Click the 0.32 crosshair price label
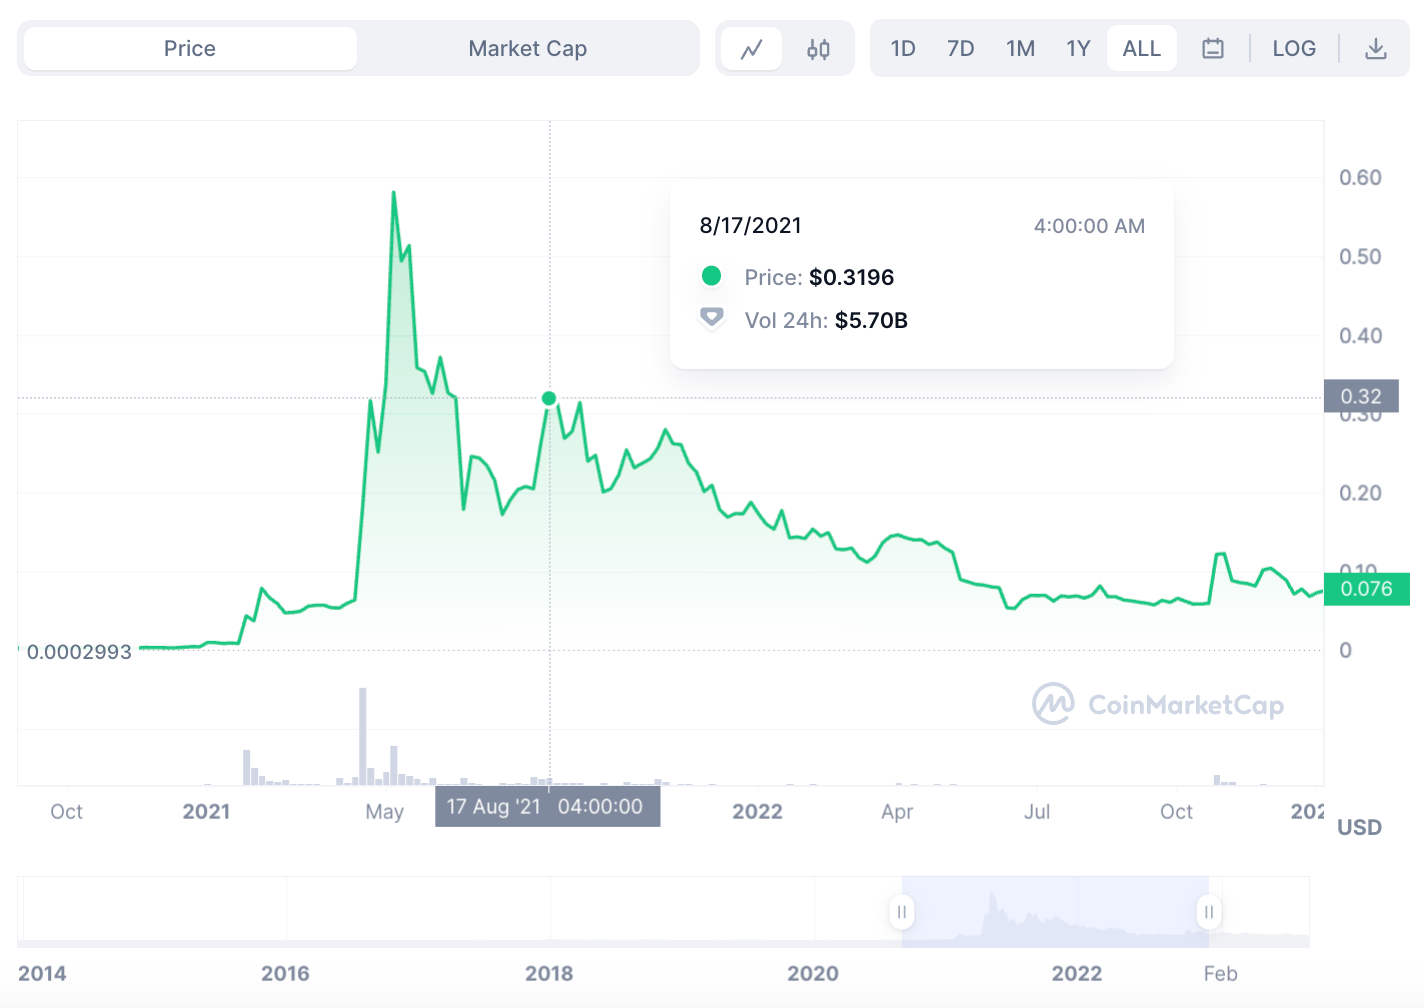The height and width of the screenshot is (1008, 1424). (x=1361, y=396)
